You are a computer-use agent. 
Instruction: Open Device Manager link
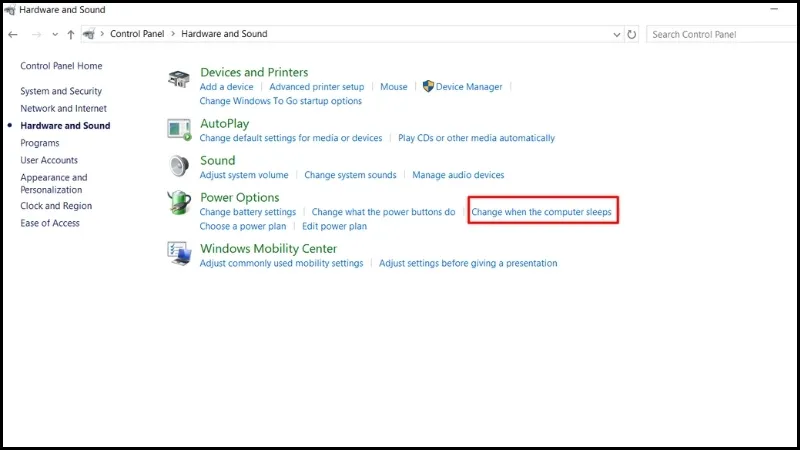click(469, 87)
